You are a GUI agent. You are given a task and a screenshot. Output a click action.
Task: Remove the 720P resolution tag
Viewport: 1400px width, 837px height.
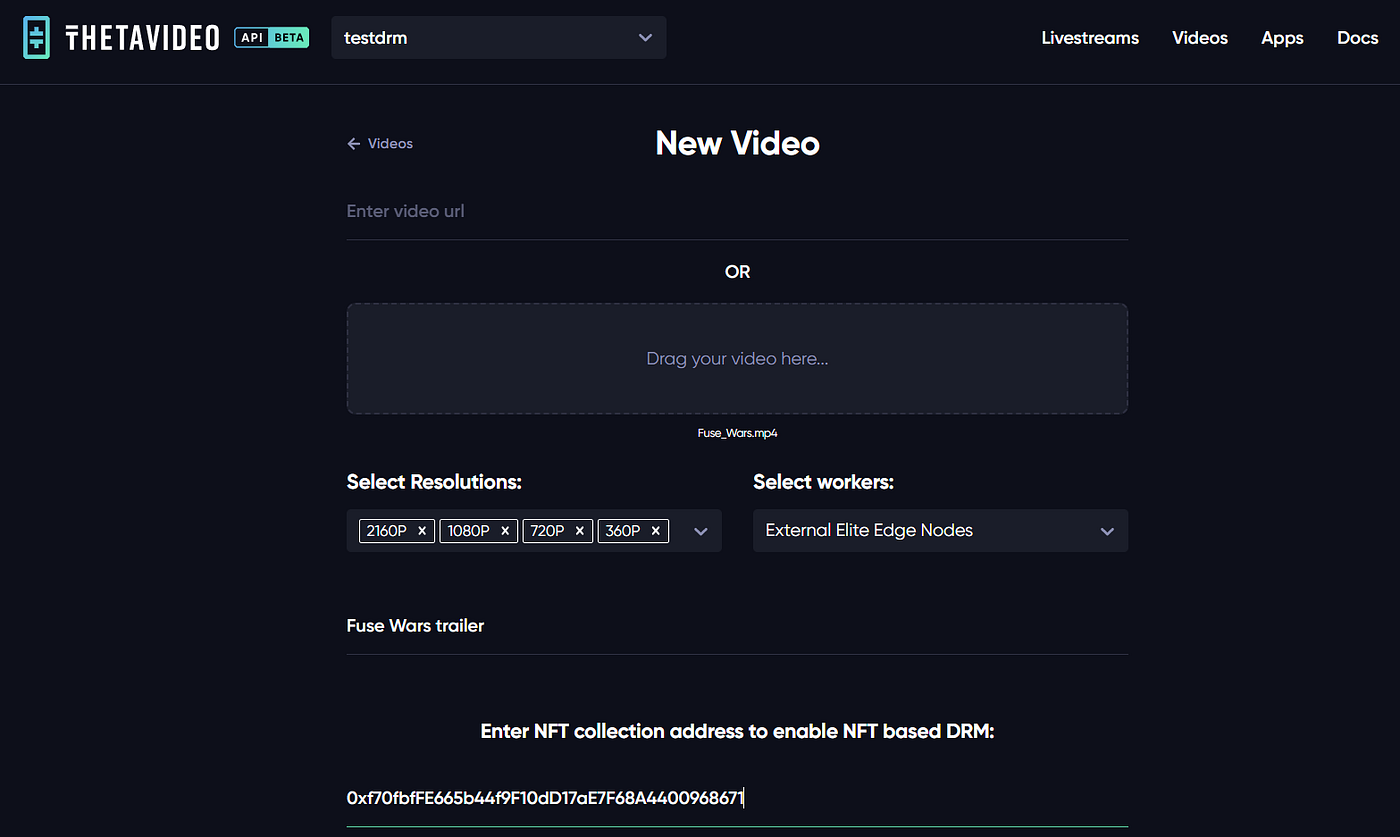580,531
